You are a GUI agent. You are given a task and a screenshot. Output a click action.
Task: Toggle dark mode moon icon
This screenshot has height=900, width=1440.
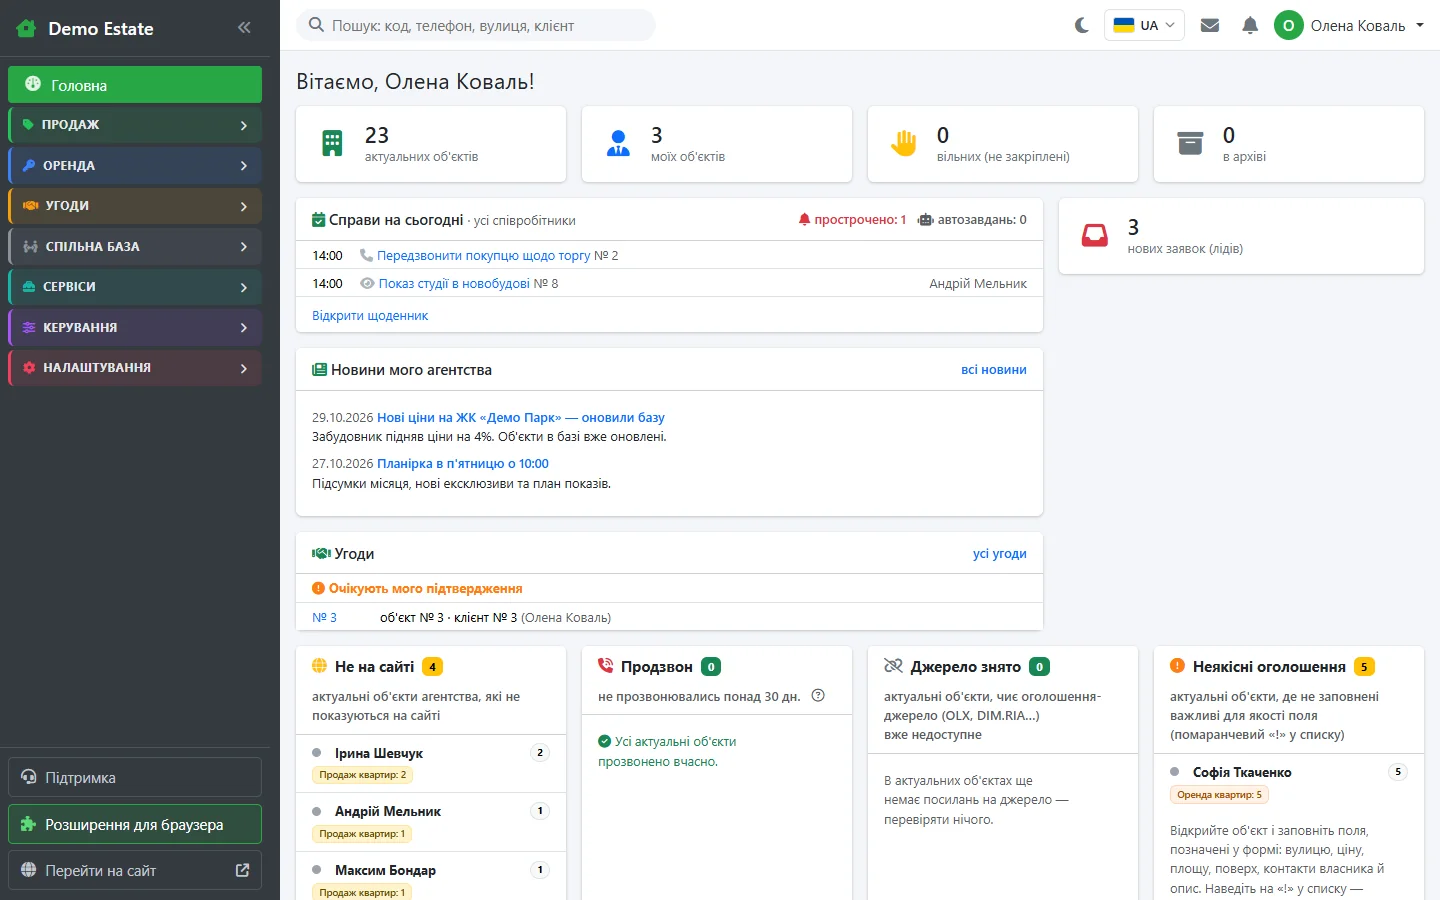tap(1082, 25)
